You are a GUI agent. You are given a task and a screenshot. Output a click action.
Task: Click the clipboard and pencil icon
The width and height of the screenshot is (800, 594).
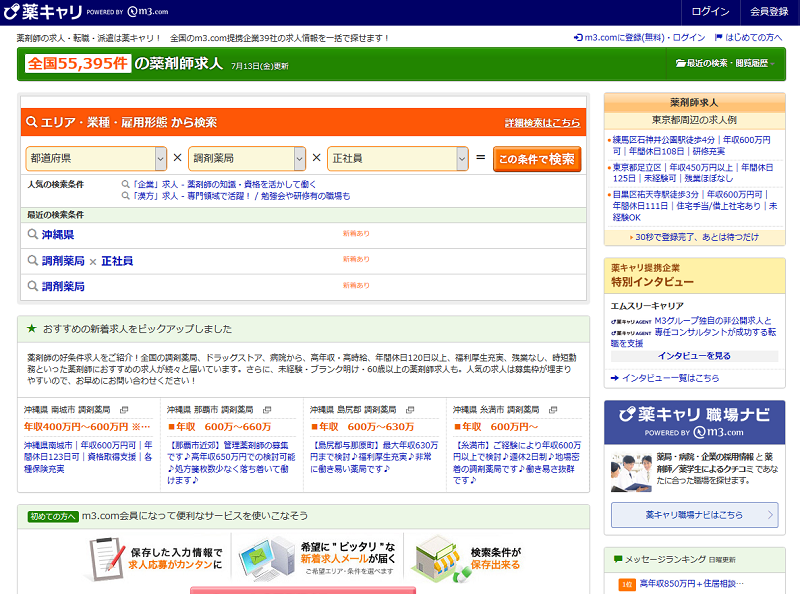107,559
